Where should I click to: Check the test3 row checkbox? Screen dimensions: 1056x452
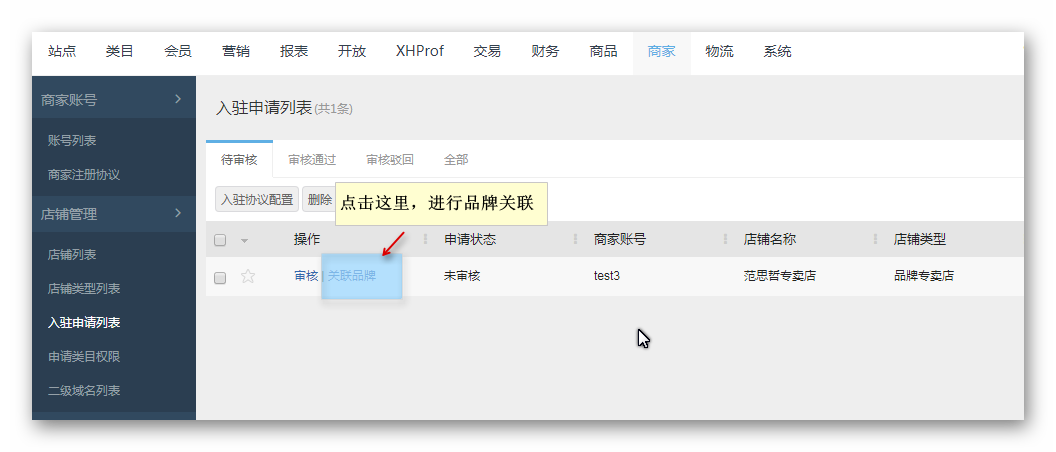220,278
